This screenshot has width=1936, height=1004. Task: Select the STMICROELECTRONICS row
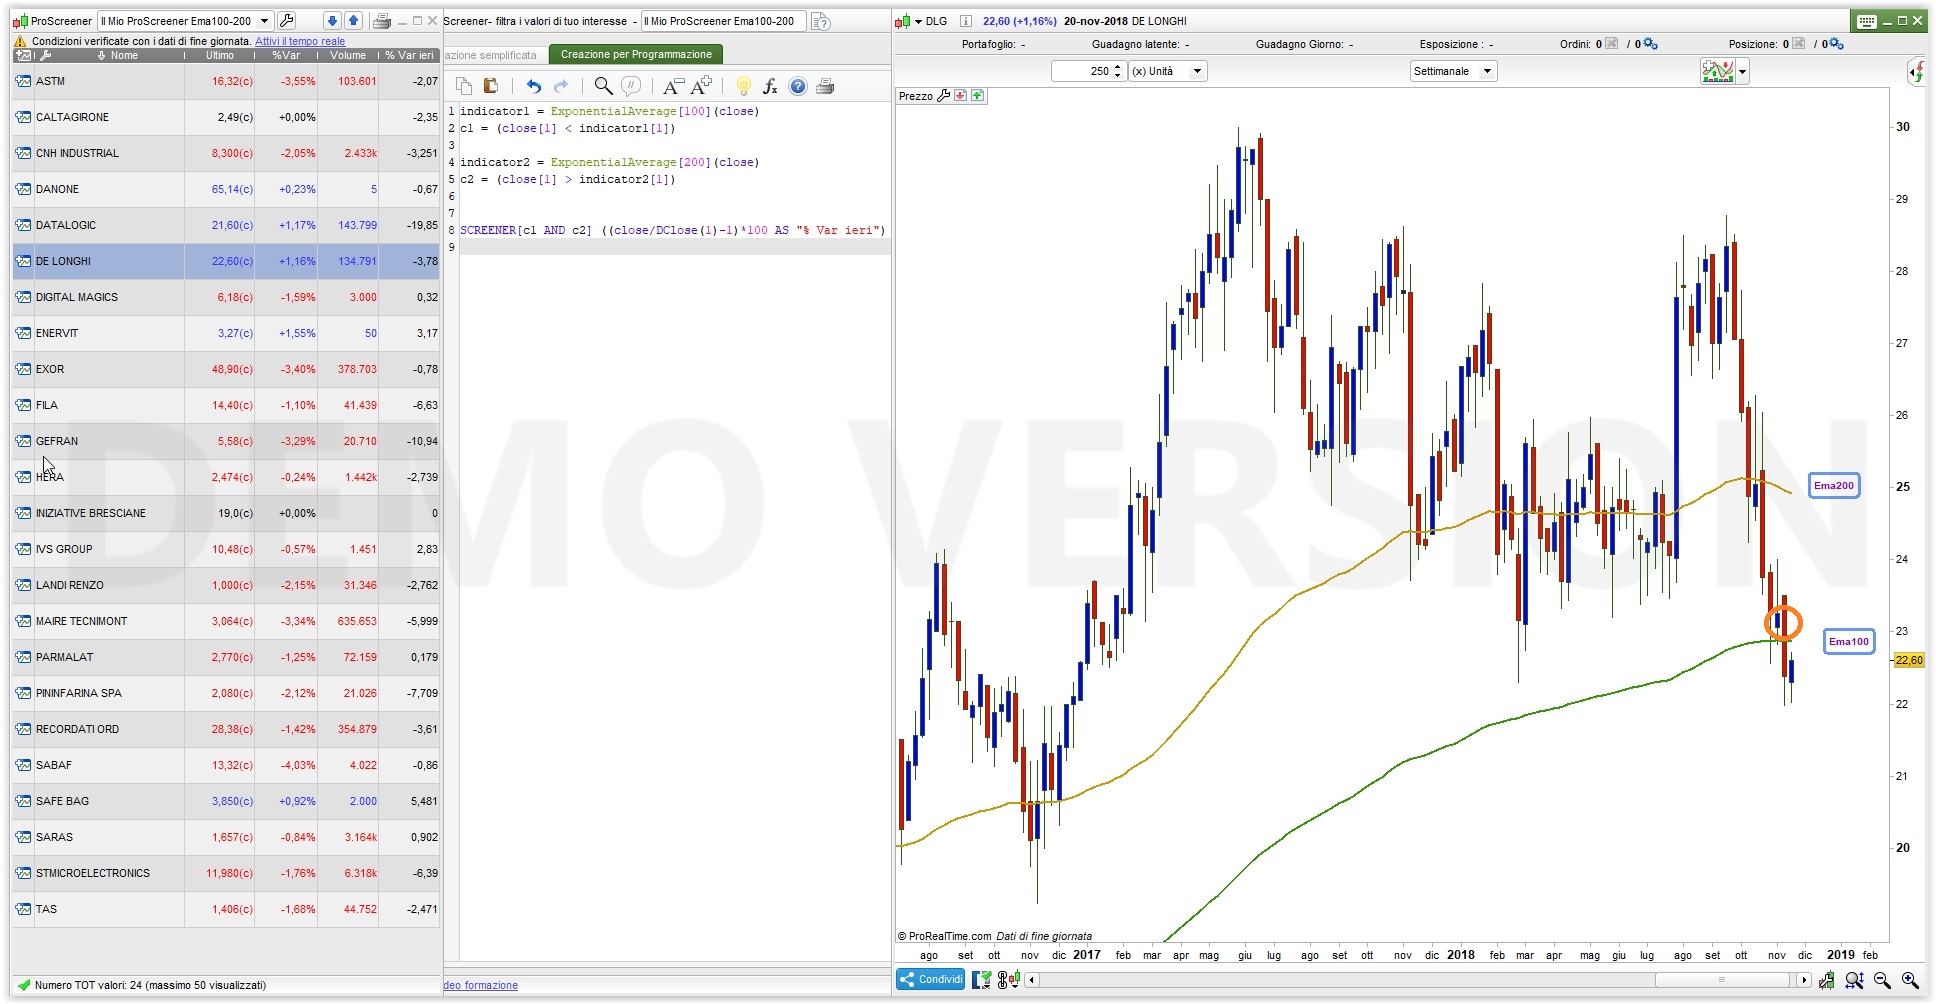click(x=226, y=873)
